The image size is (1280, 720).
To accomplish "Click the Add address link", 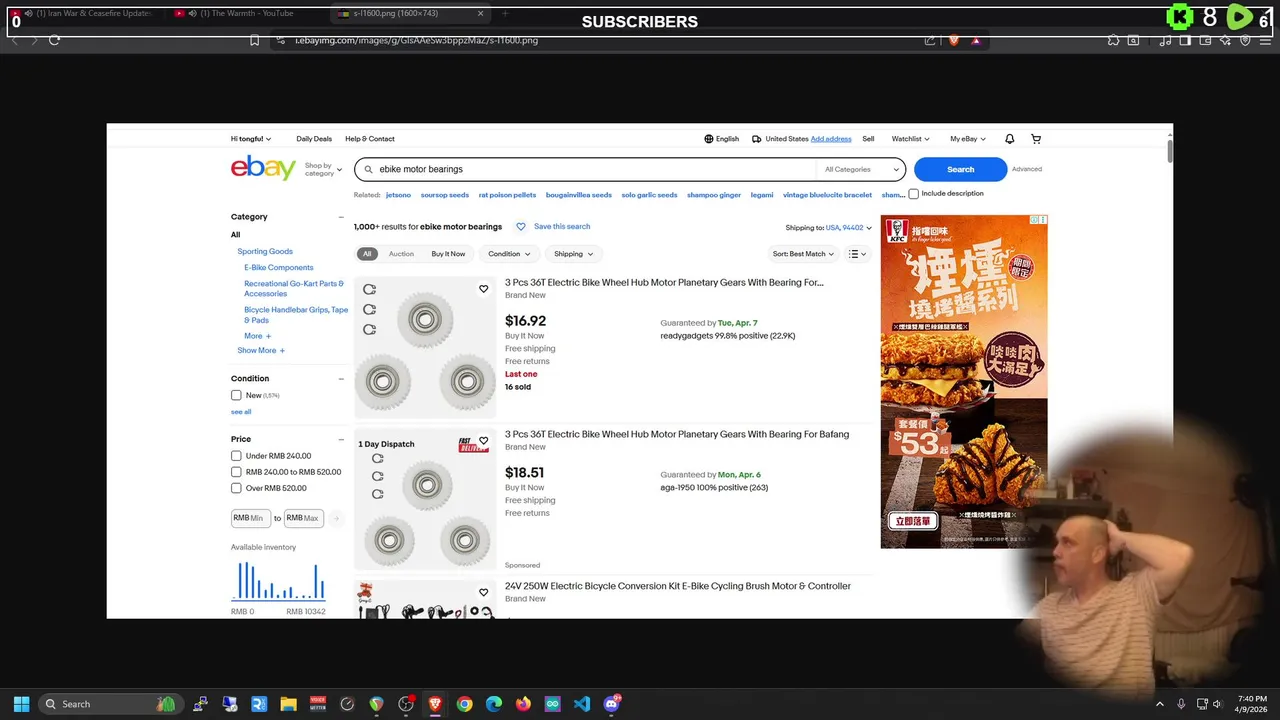I will pyautogui.click(x=831, y=139).
